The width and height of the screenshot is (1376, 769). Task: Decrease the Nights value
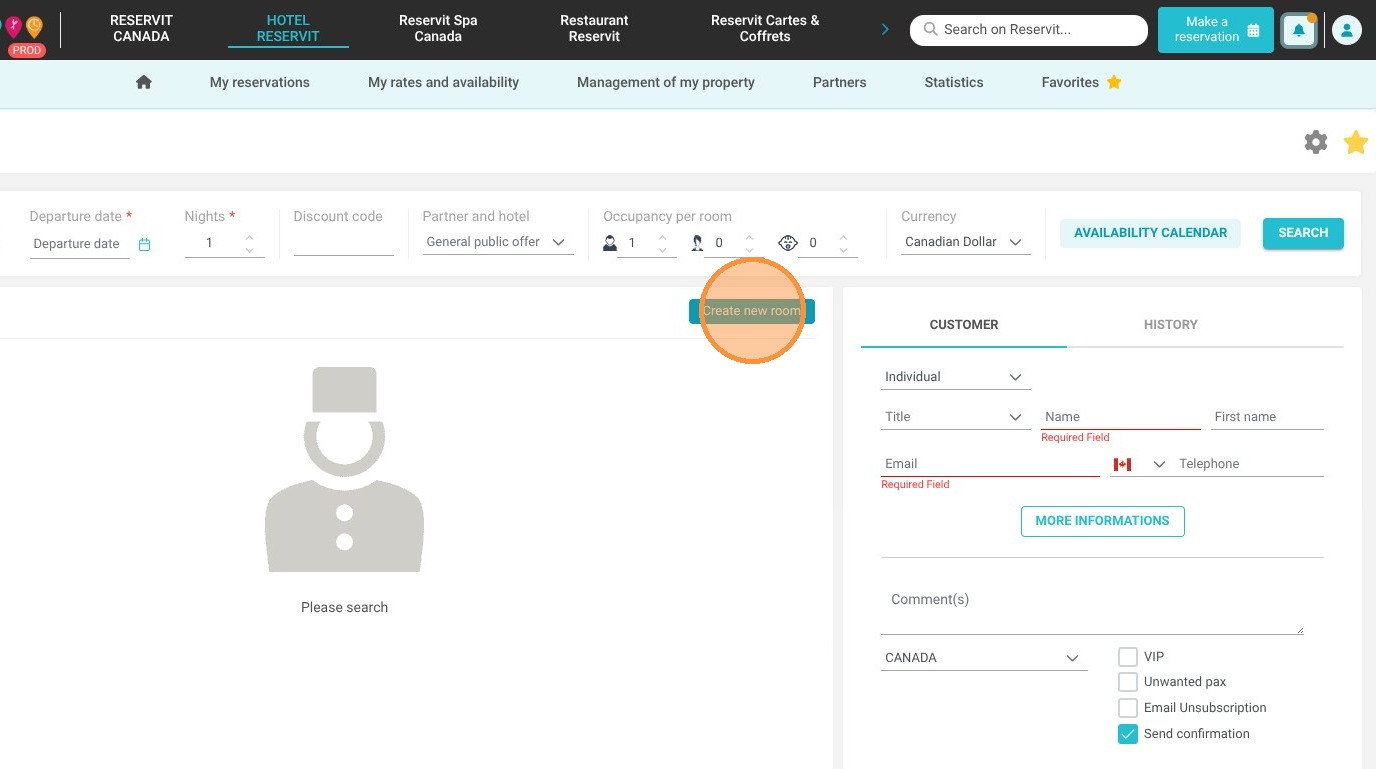click(249, 249)
